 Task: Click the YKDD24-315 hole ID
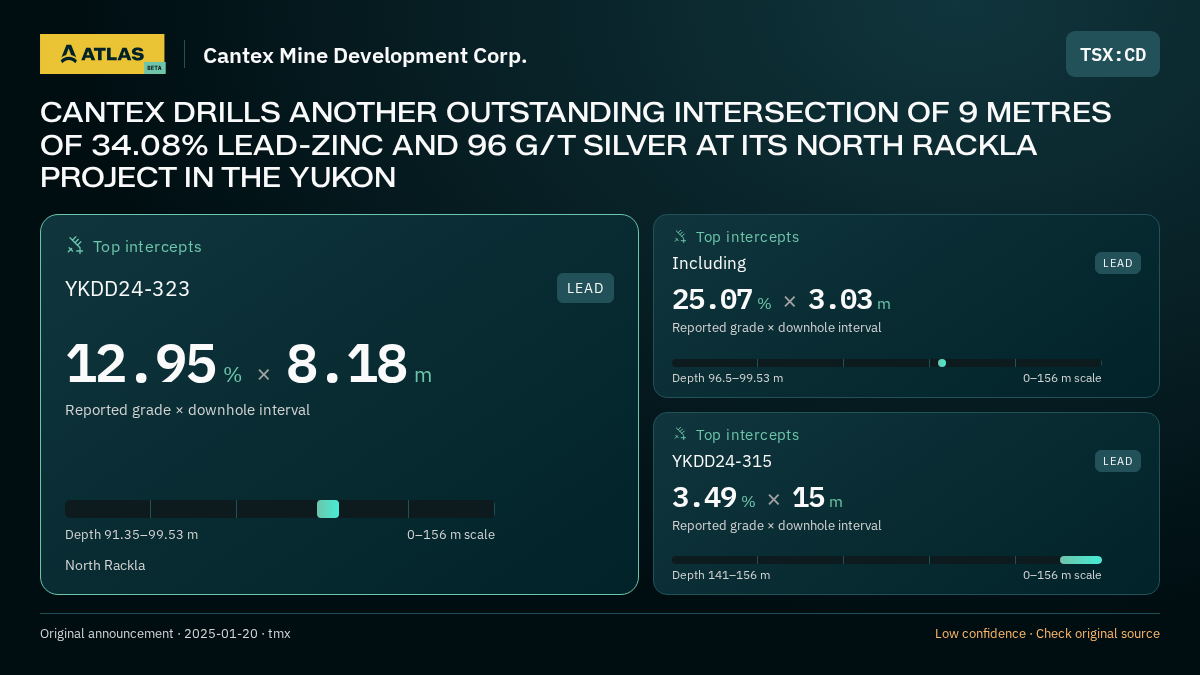point(722,461)
